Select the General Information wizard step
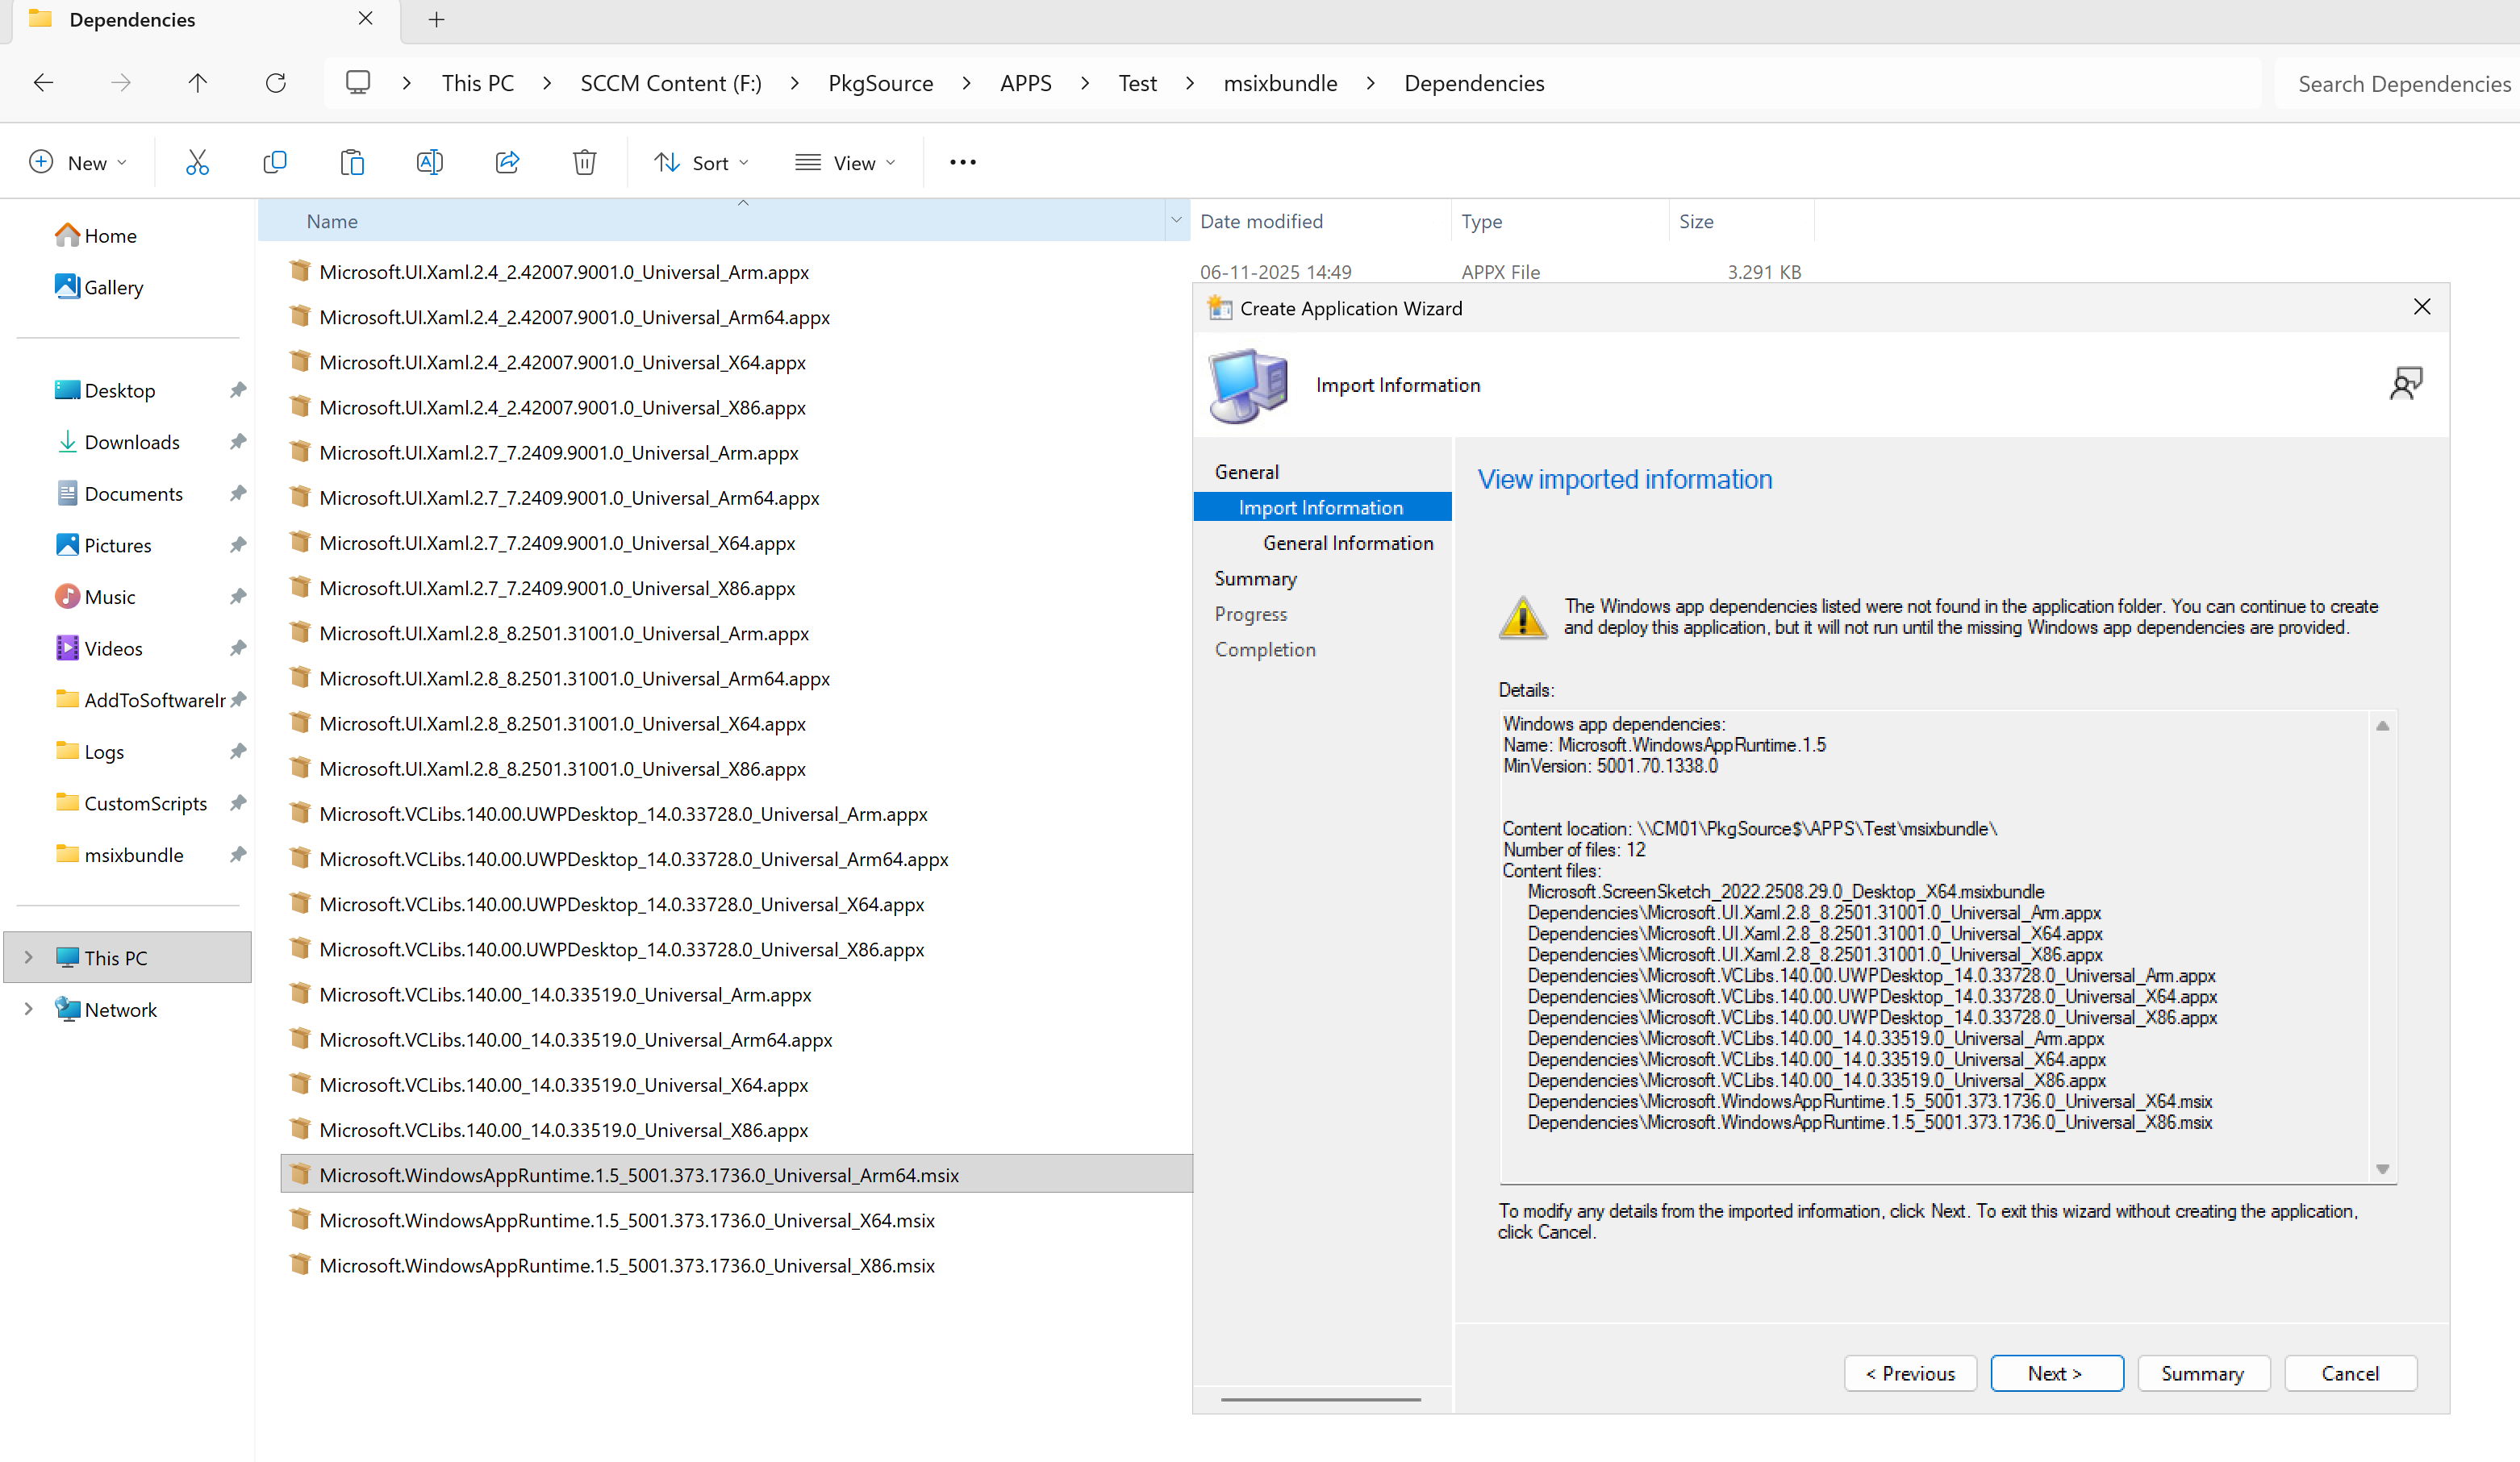Viewport: 2520px width, 1462px height. click(1347, 543)
